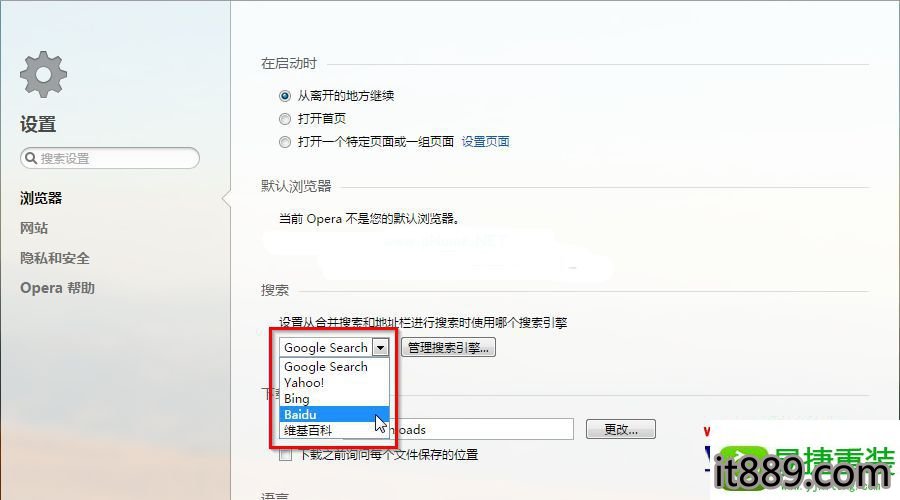Click the search engine dropdown arrow
The image size is (900, 500).
pyautogui.click(x=381, y=347)
